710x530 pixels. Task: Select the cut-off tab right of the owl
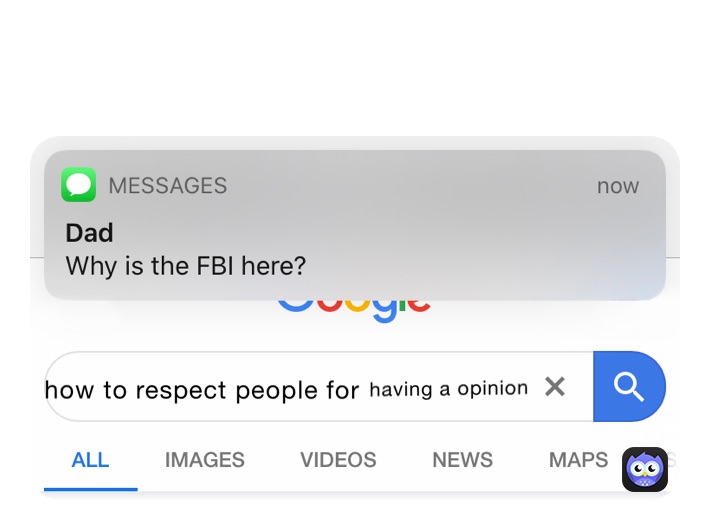click(x=673, y=460)
